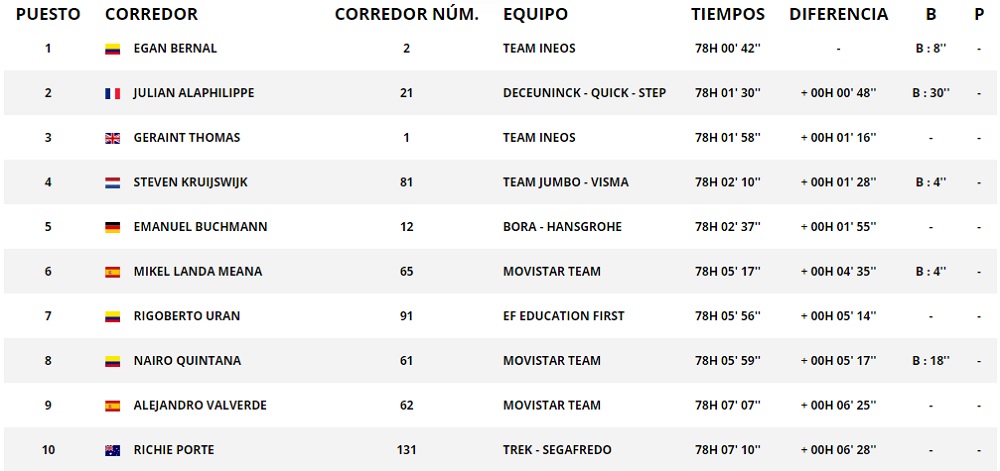
Task: Click the CORREDOR column header
Action: (151, 15)
